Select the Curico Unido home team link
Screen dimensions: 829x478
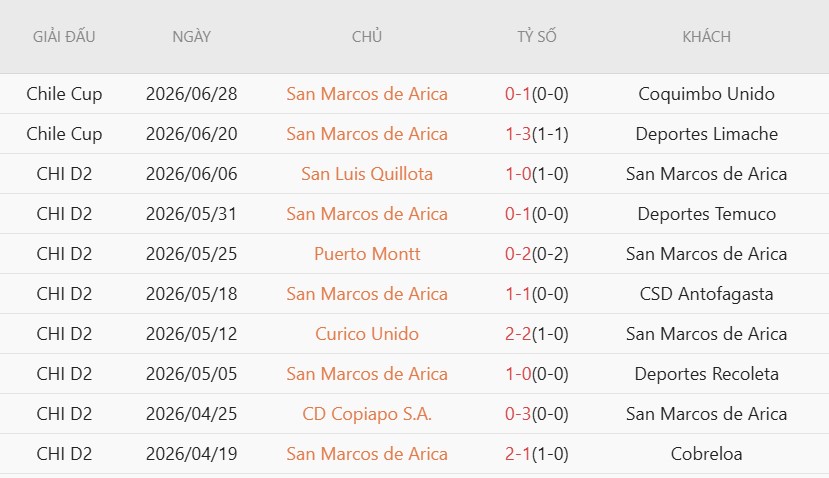pos(367,334)
